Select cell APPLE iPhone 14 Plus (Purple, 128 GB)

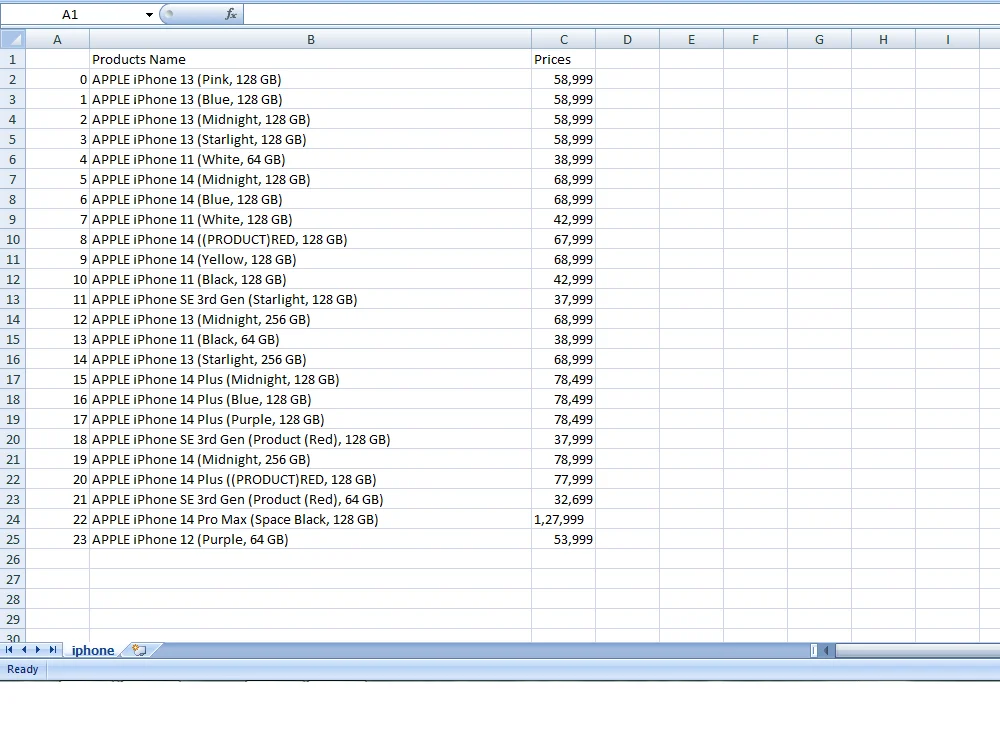pyautogui.click(x=311, y=419)
